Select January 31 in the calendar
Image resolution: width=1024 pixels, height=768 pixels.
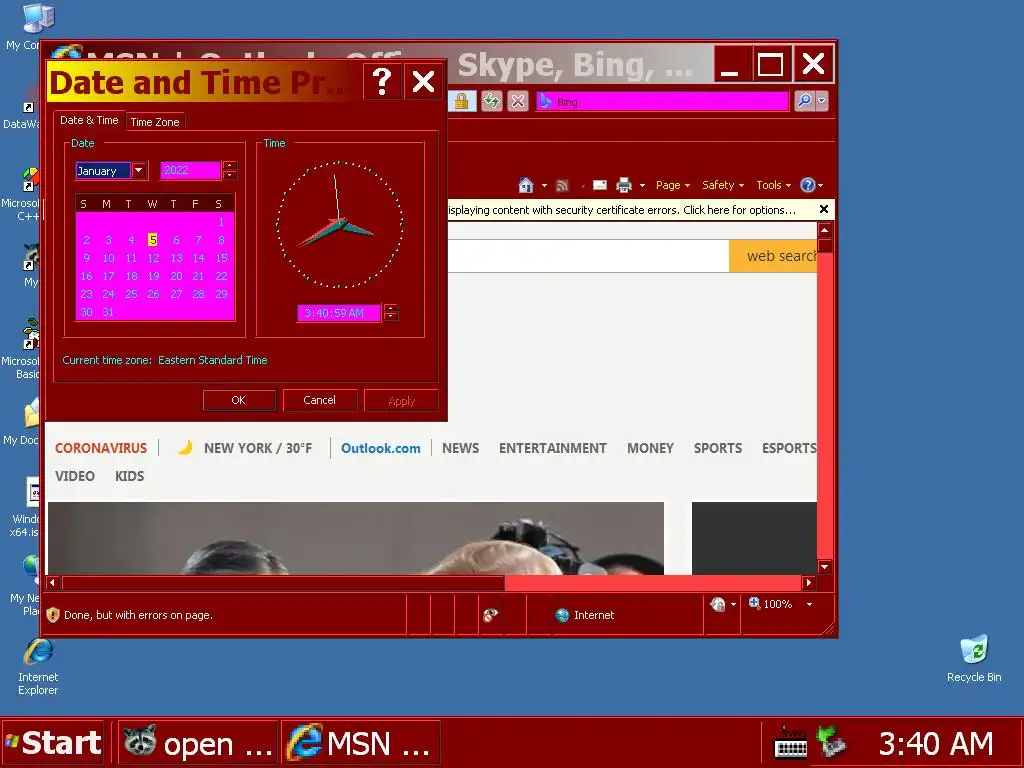(108, 312)
